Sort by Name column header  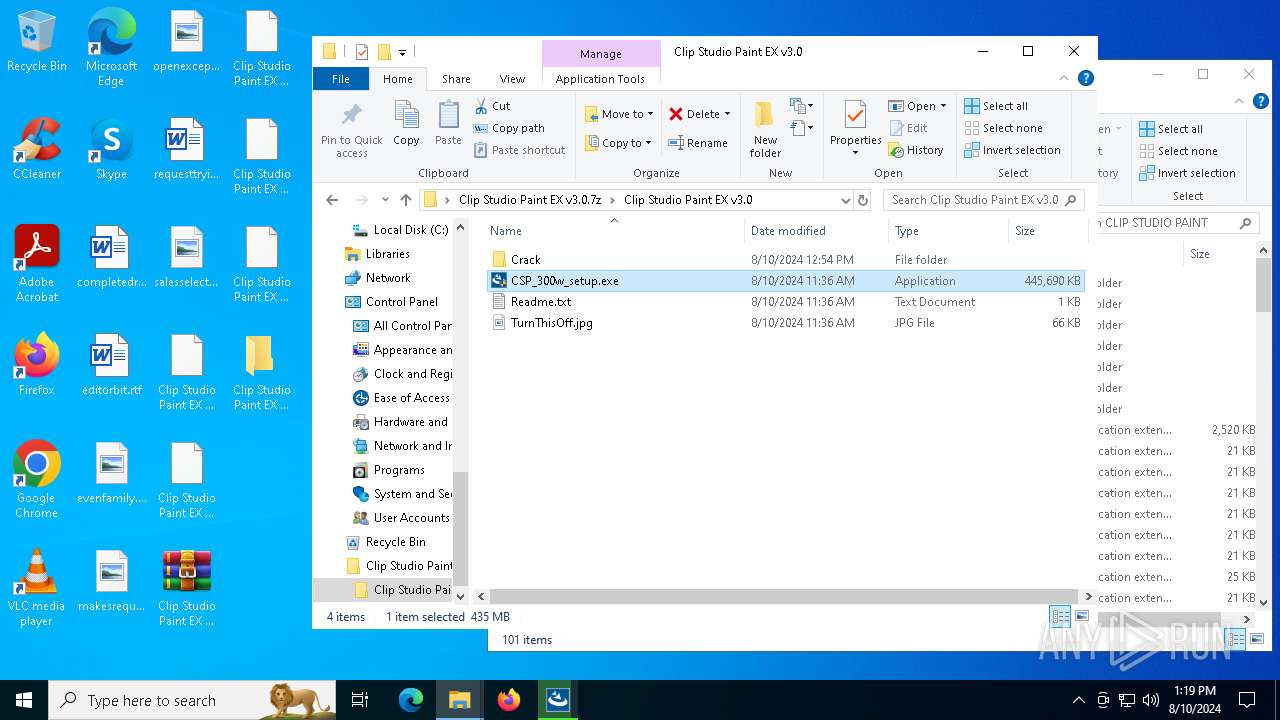[x=613, y=231]
